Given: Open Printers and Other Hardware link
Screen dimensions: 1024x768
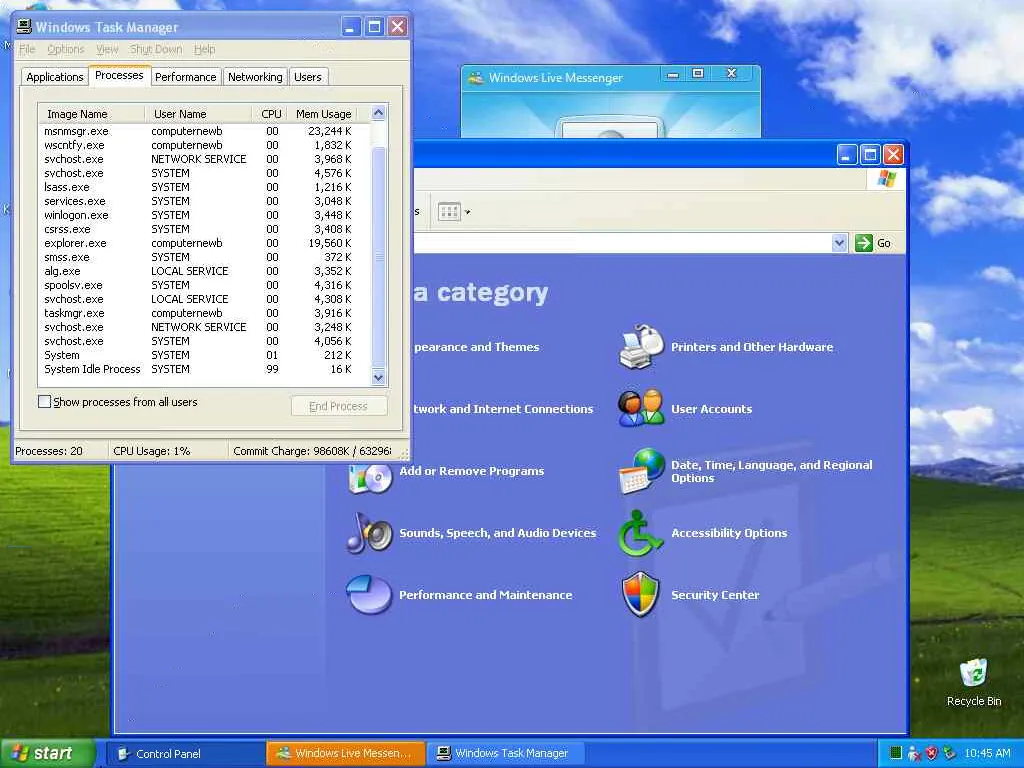Looking at the screenshot, I should (752, 347).
